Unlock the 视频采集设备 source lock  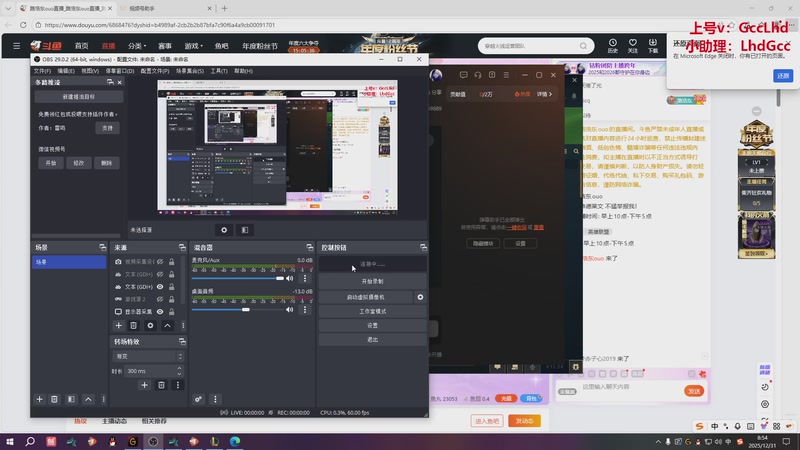tap(171, 262)
